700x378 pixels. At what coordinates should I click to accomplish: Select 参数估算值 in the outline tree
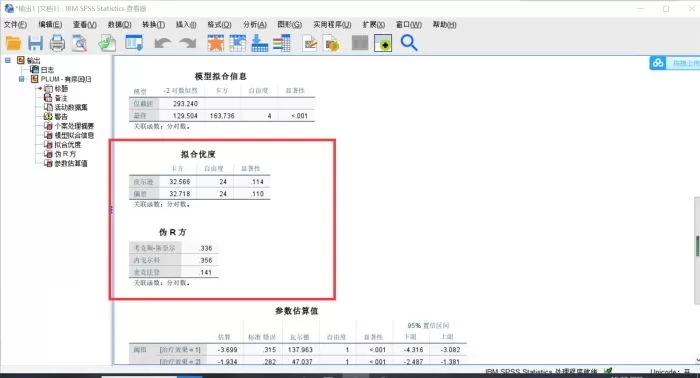pyautogui.click(x=71, y=163)
